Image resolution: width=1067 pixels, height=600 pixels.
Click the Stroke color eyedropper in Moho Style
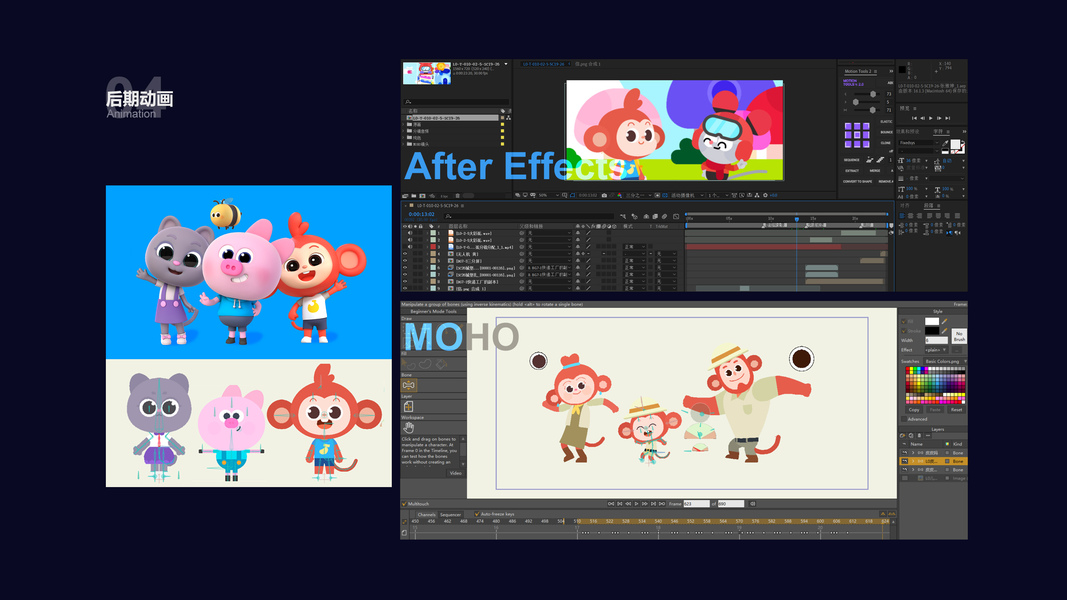pyautogui.click(x=945, y=331)
